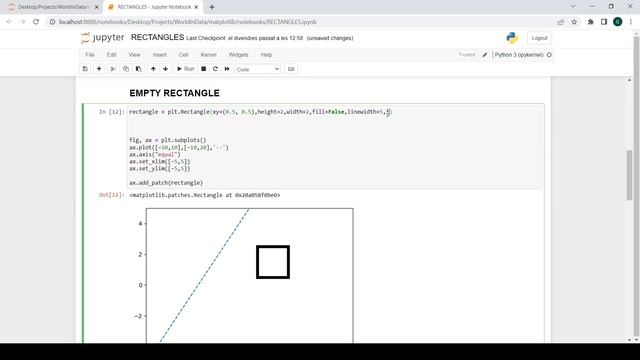Viewport: 640px width, 360px height.
Task: Click the pencil edit-mode icon
Action: [x=484, y=55]
